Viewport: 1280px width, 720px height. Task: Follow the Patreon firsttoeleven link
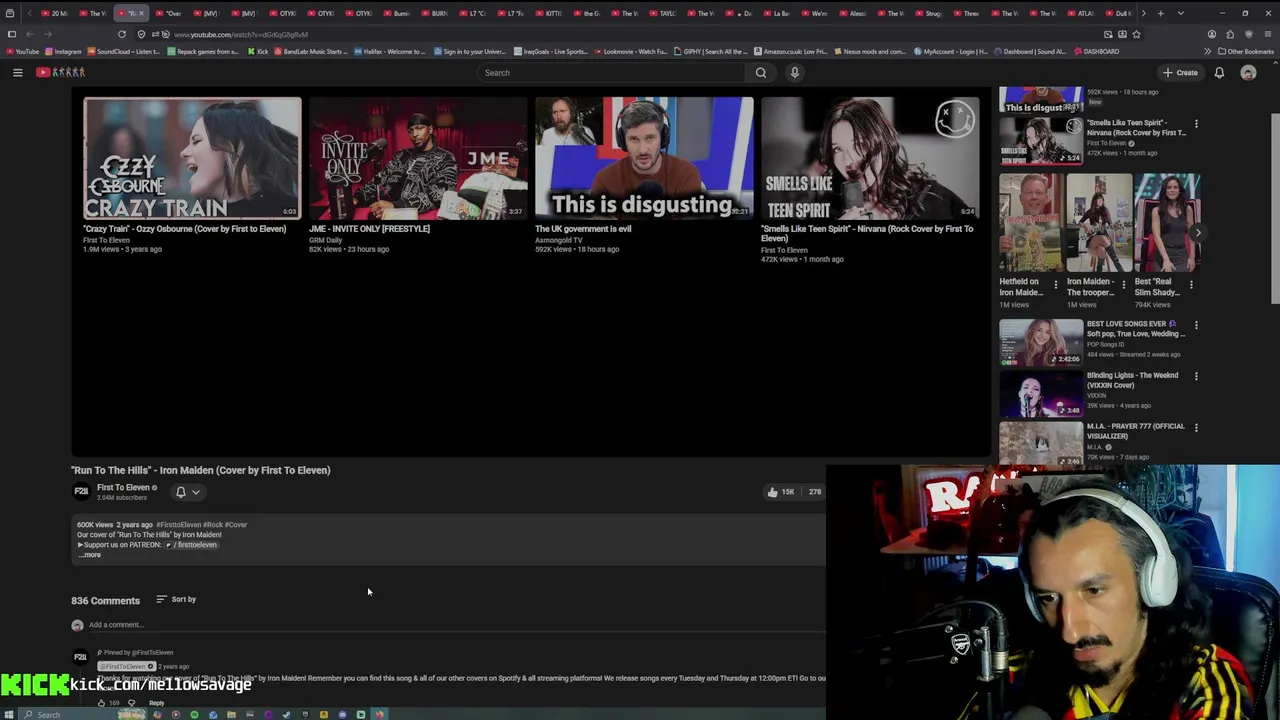click(x=192, y=545)
